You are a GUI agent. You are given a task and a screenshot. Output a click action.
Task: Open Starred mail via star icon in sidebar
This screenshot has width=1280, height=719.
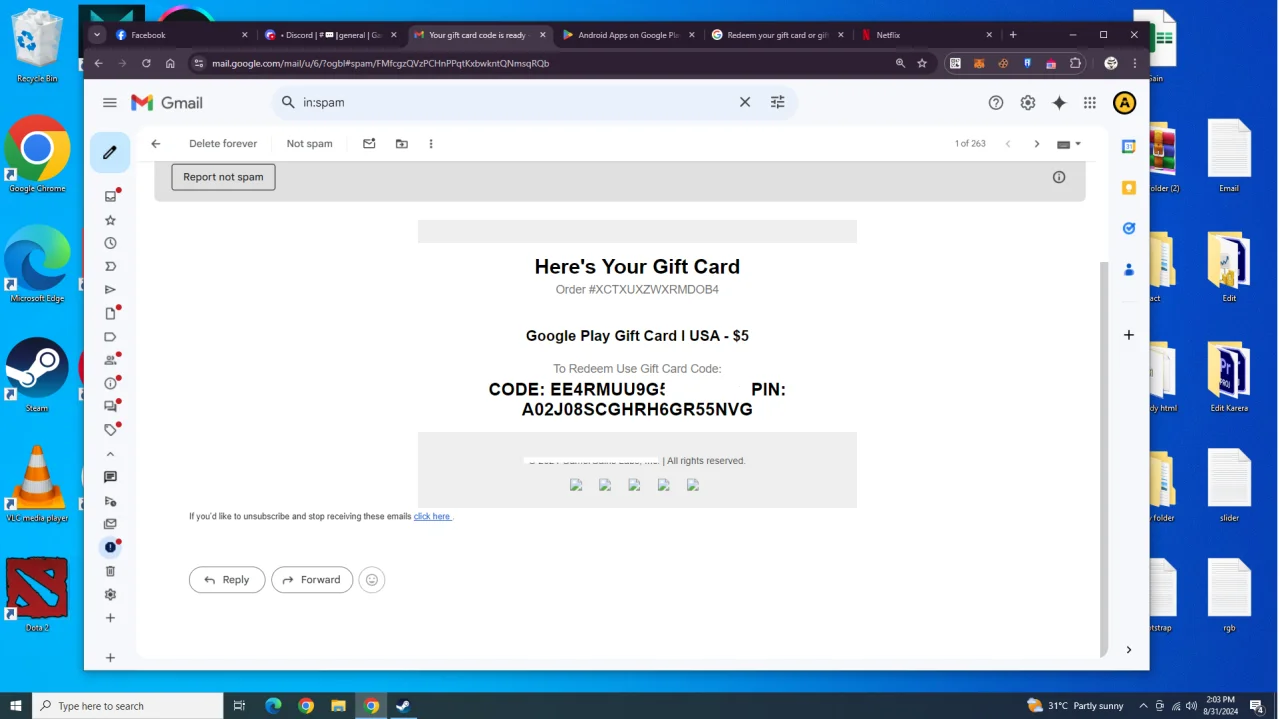tap(110, 220)
